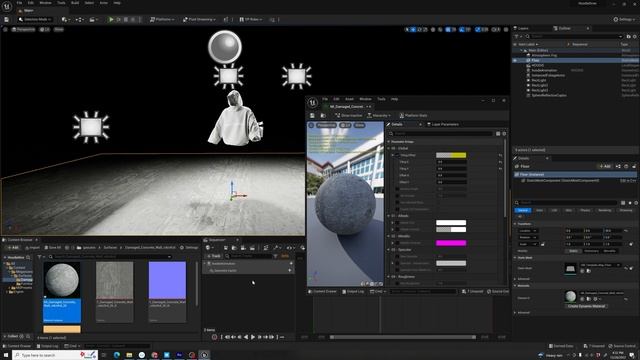Click the Windows taskbar search box
Viewport: 640px width, 360px height.
point(55,355)
